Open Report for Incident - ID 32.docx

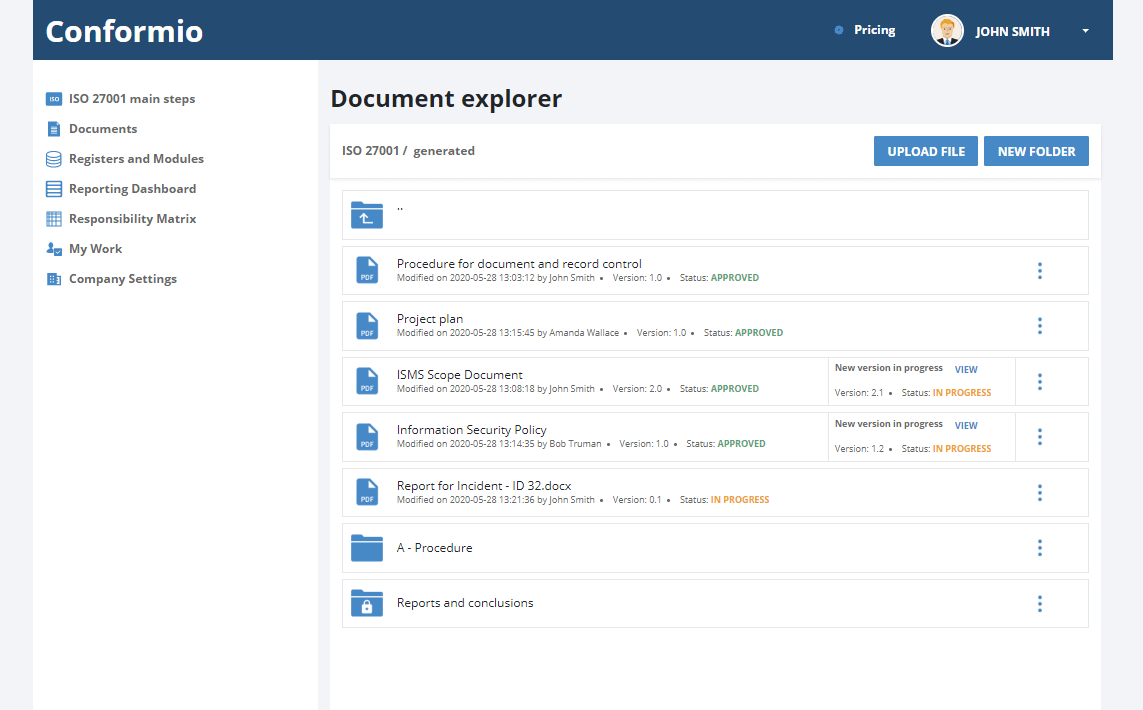(484, 485)
